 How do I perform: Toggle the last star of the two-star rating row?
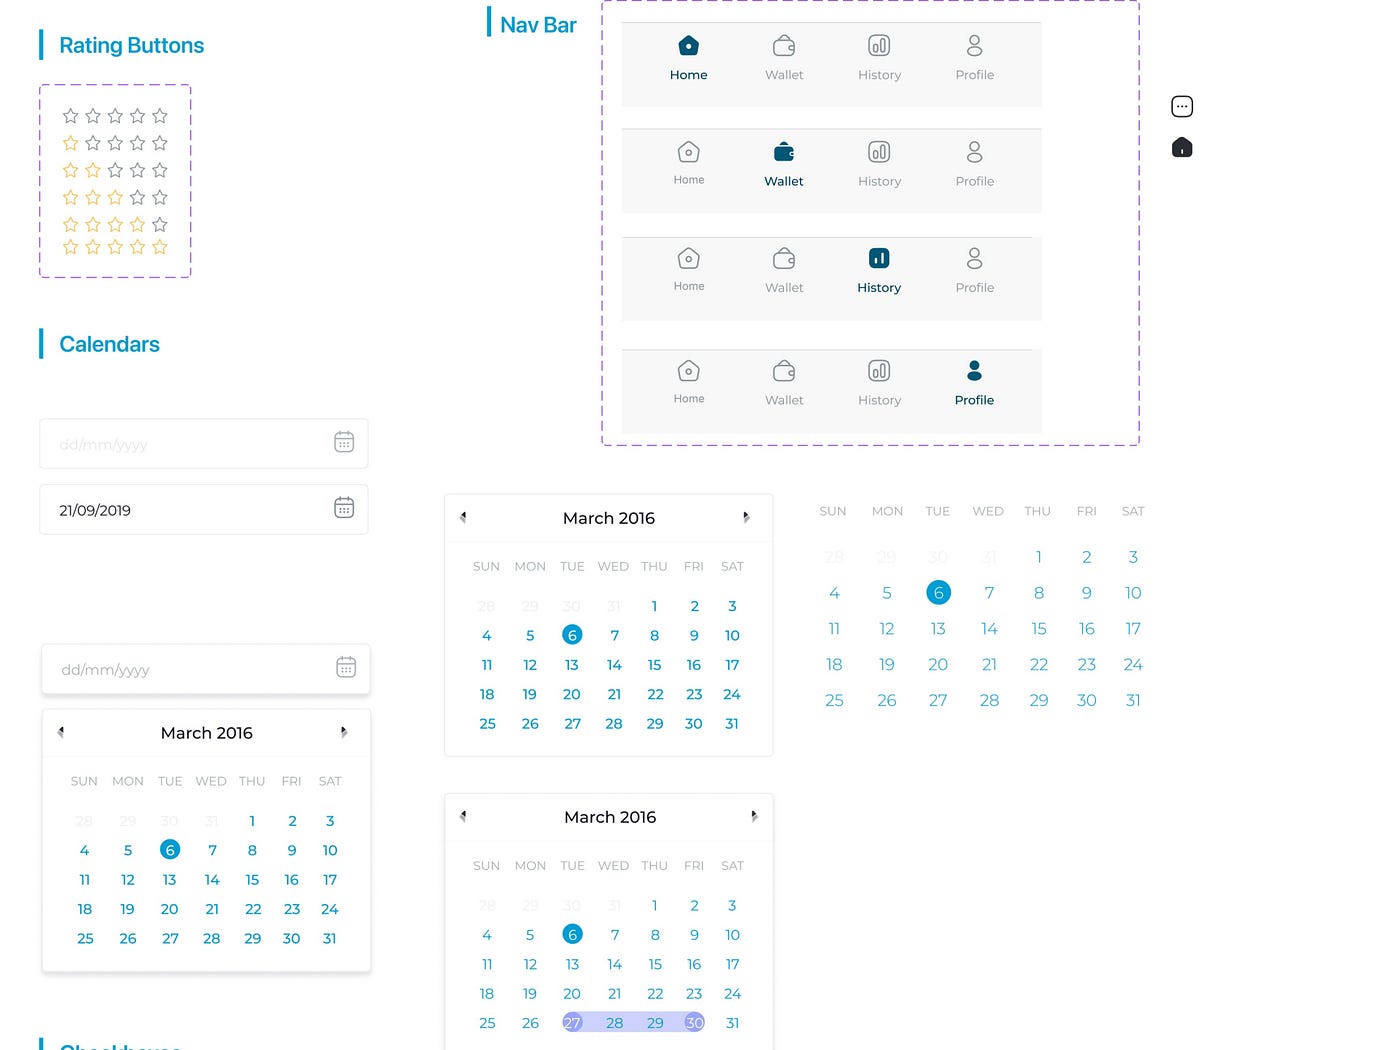pyautogui.click(x=159, y=170)
